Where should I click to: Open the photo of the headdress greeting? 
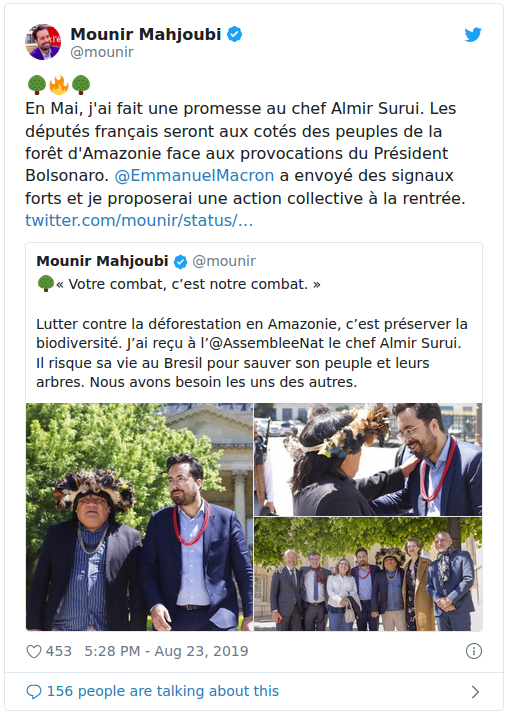368,459
